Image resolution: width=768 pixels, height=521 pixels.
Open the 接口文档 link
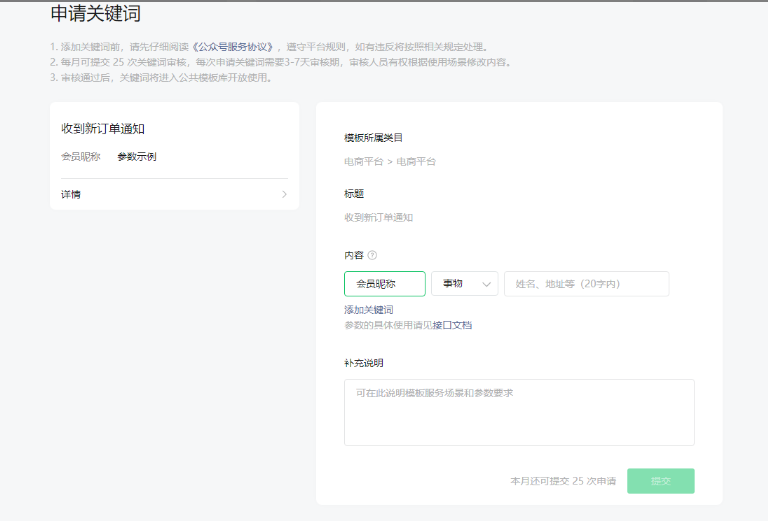point(452,325)
